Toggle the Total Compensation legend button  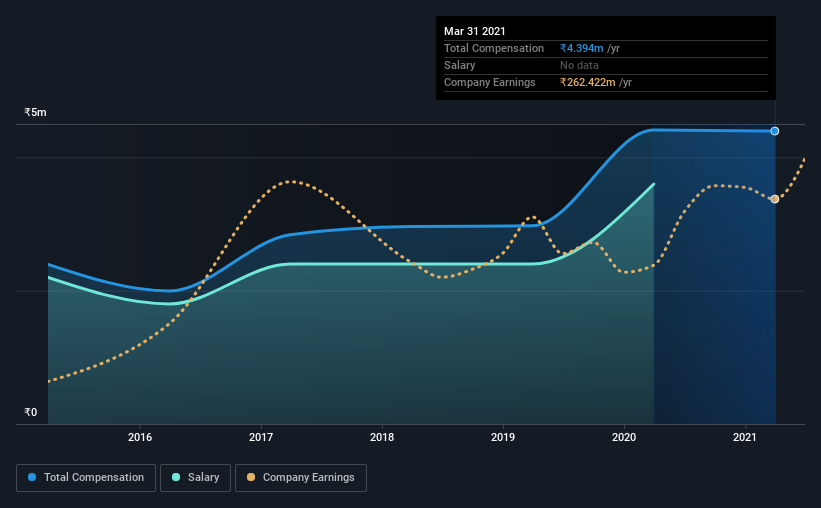[86, 478]
